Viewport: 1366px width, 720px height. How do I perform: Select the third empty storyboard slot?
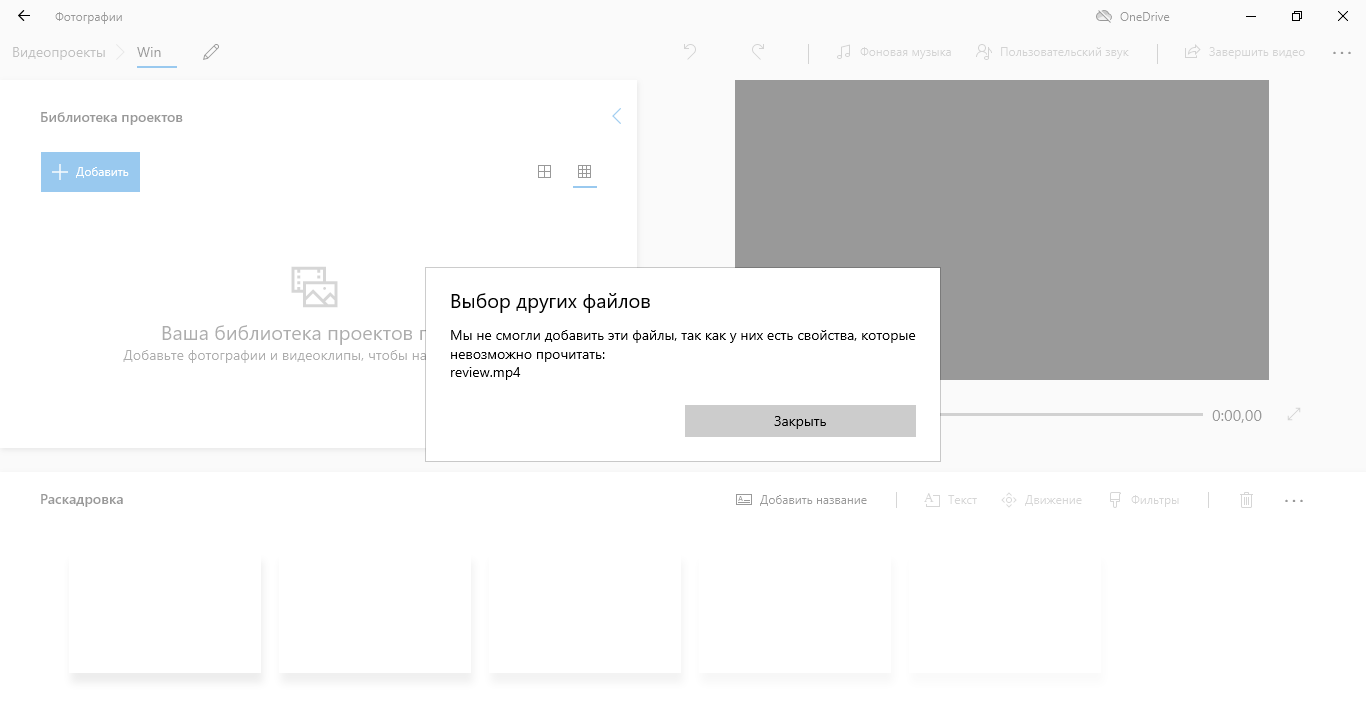[x=585, y=615]
